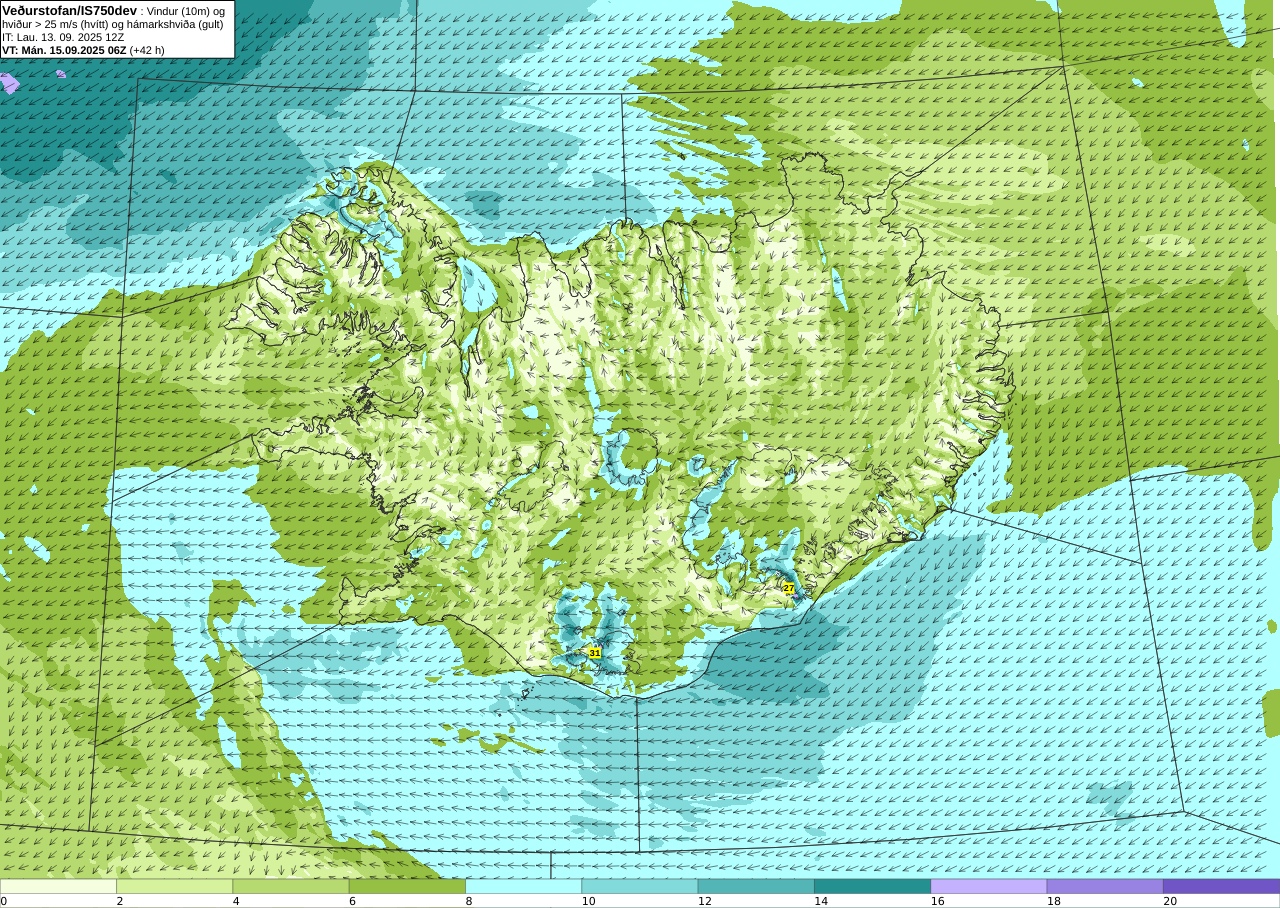Click the medium green 4–6 m/s legend swatch
Screen dimensions: 1280x908
coord(291,886)
